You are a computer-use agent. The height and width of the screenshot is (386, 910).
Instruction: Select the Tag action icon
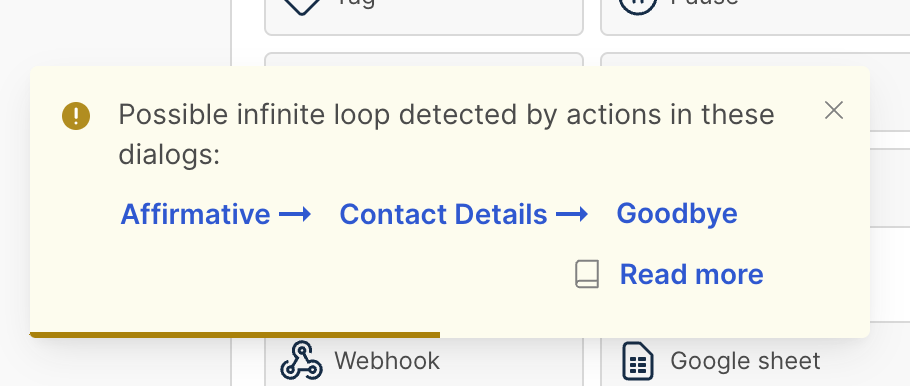(x=302, y=5)
